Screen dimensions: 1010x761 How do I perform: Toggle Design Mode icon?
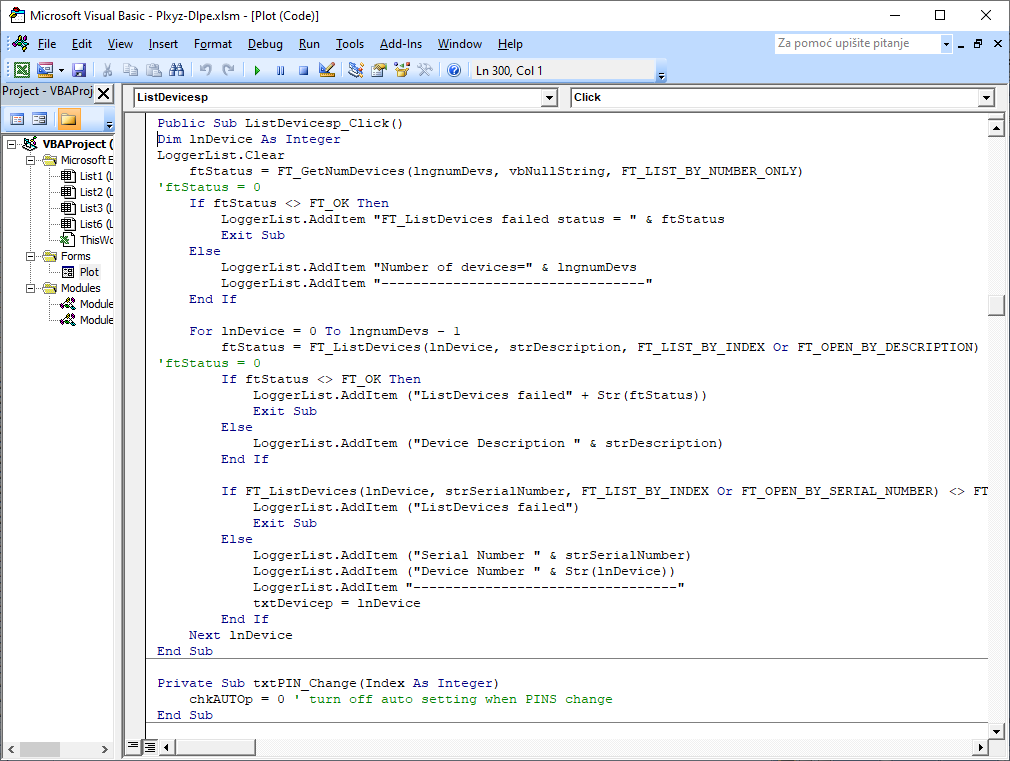click(327, 70)
